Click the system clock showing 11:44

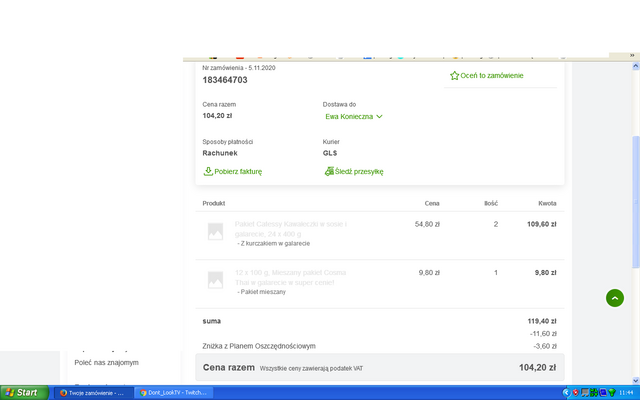(x=627, y=393)
